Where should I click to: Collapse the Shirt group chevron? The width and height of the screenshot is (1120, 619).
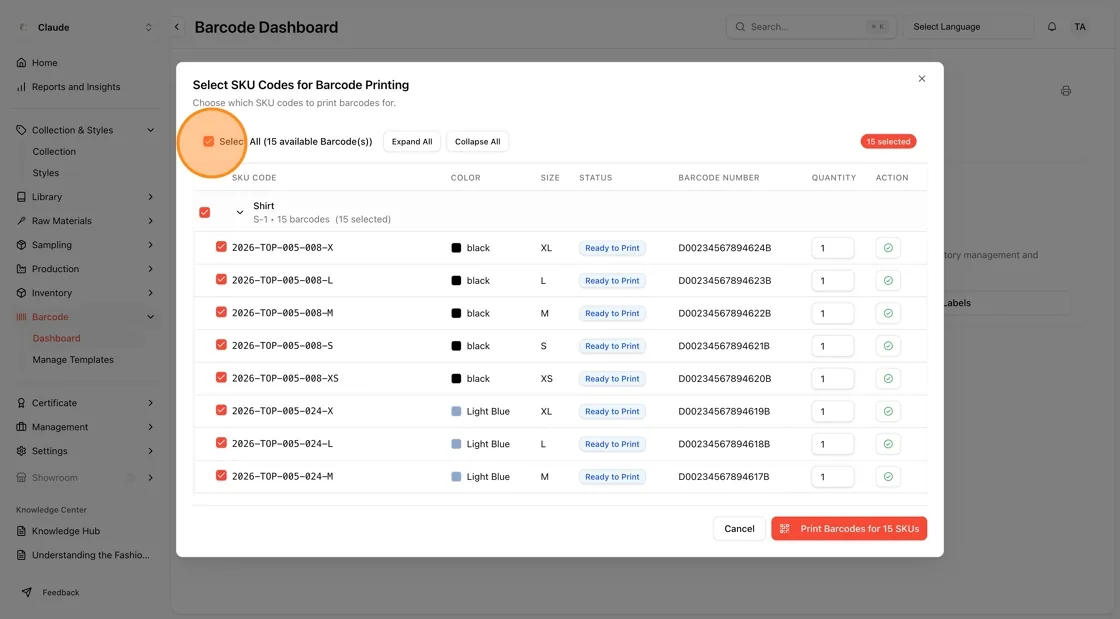240,212
